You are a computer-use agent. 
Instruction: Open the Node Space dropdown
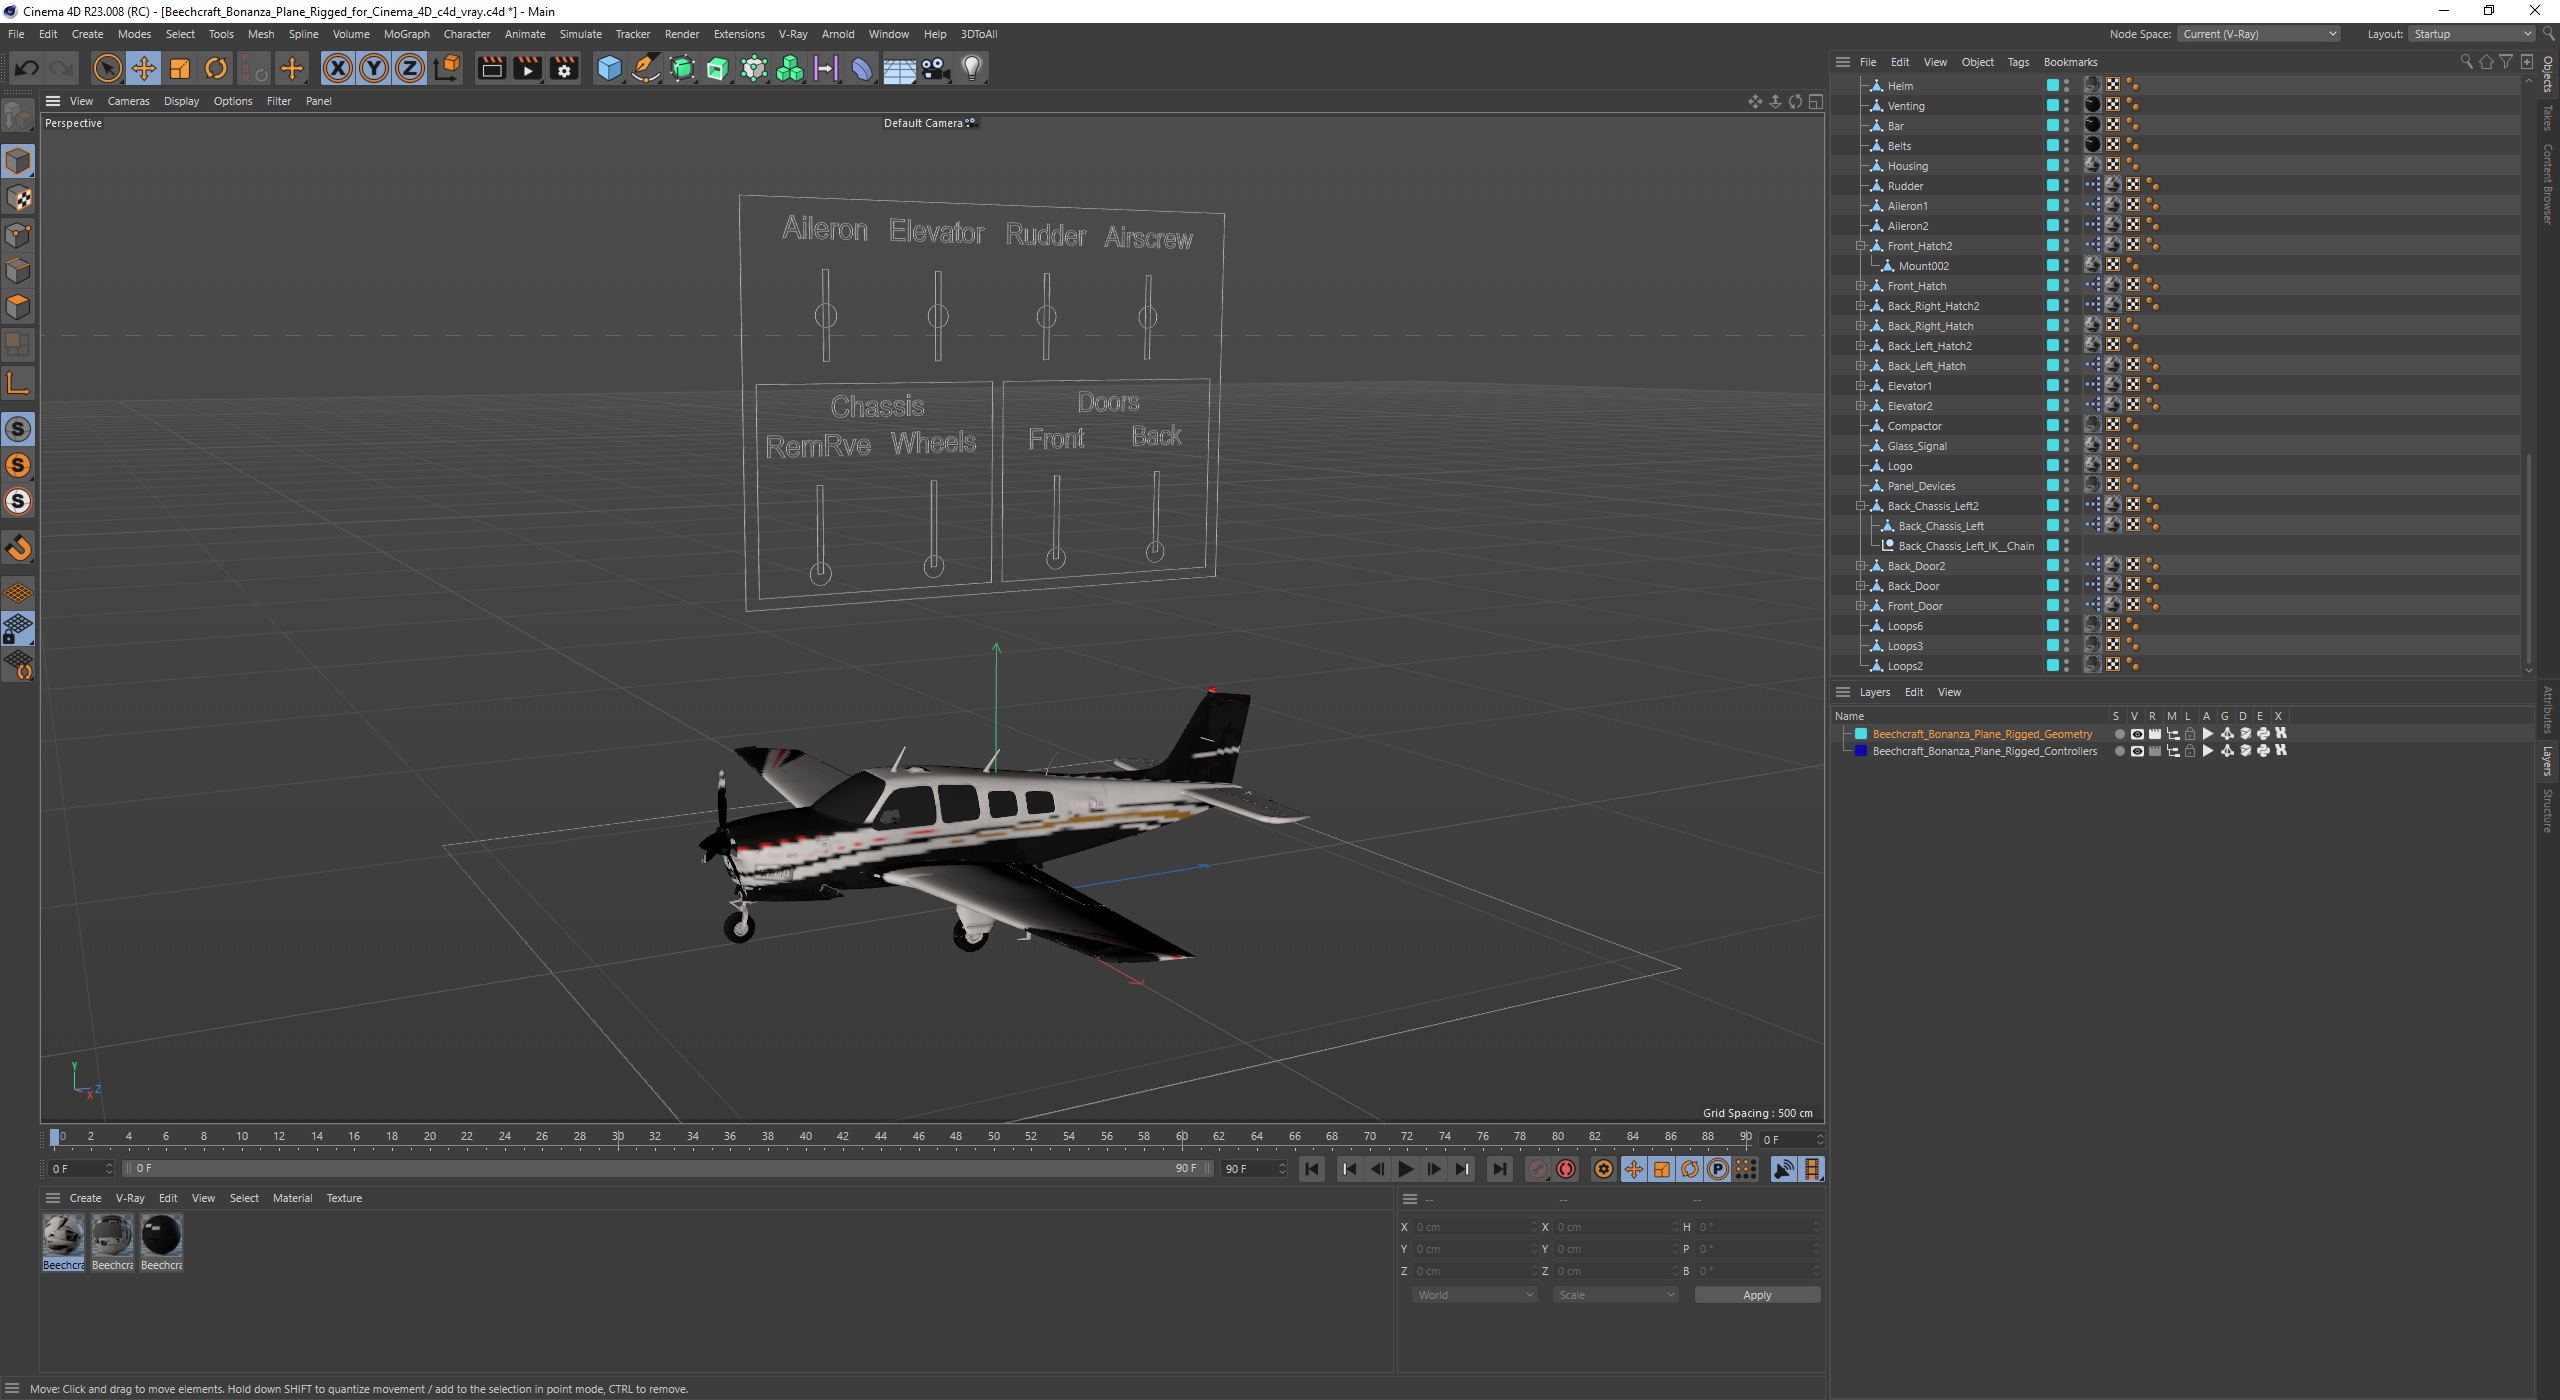2259,34
